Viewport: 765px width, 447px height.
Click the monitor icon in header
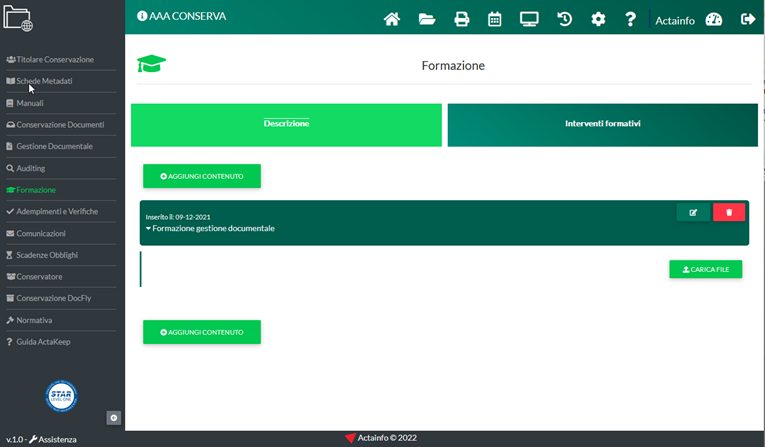coord(529,19)
